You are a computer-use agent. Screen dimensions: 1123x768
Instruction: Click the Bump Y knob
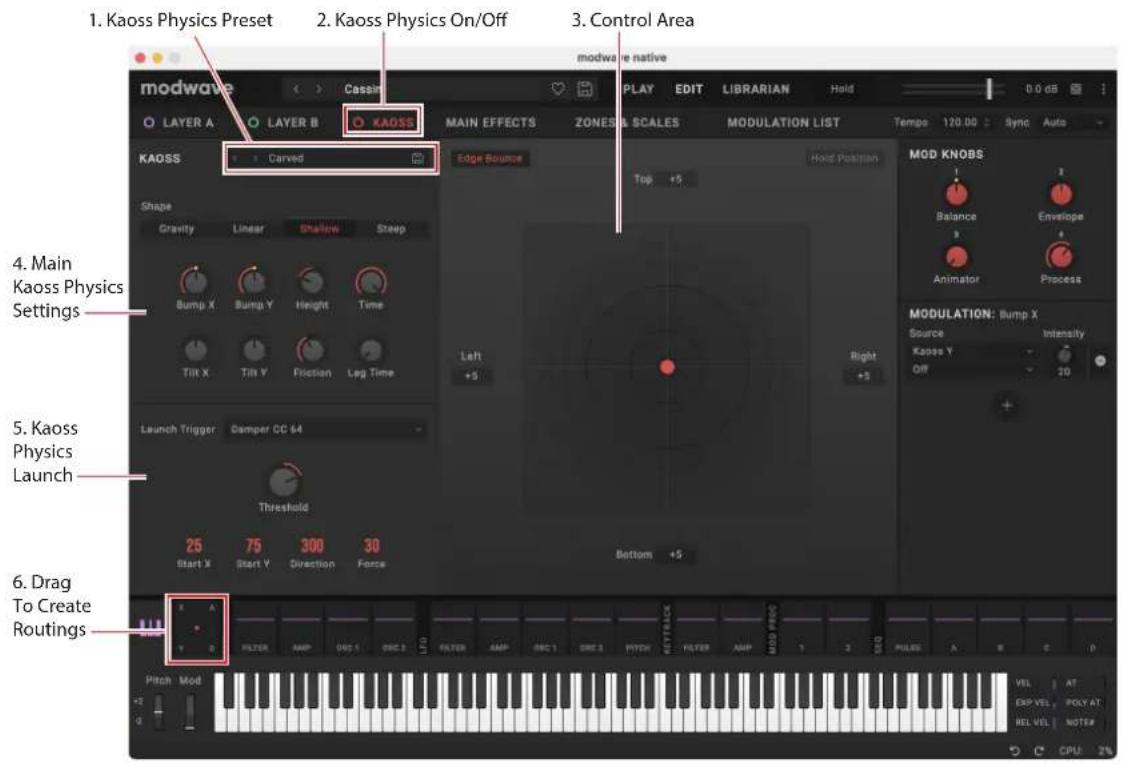(x=253, y=282)
